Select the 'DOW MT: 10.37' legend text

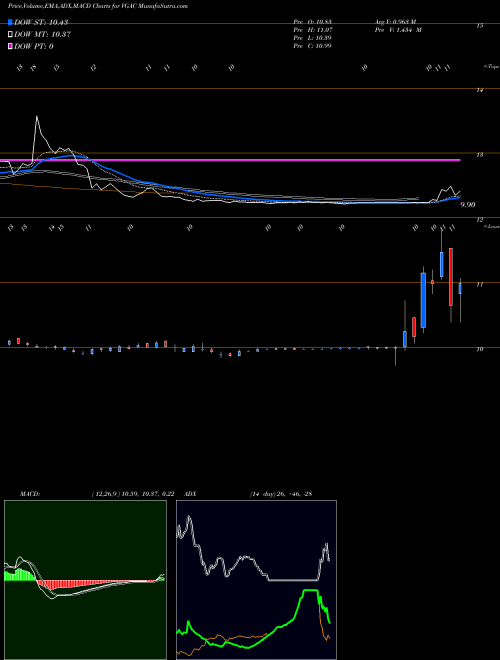point(42,35)
